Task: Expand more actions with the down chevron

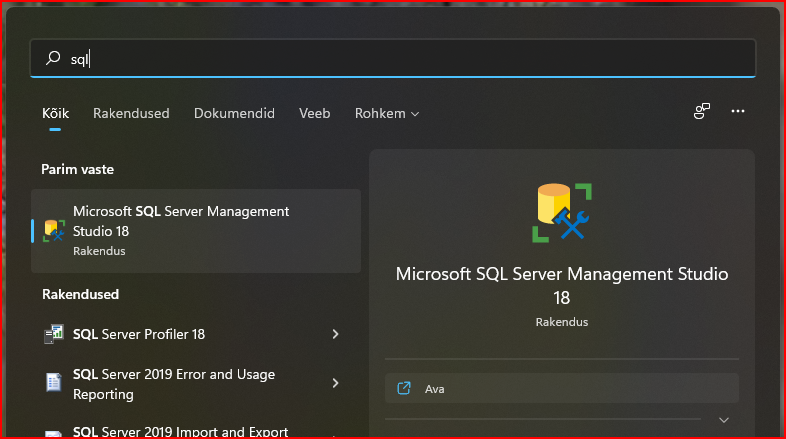Action: pos(724,420)
